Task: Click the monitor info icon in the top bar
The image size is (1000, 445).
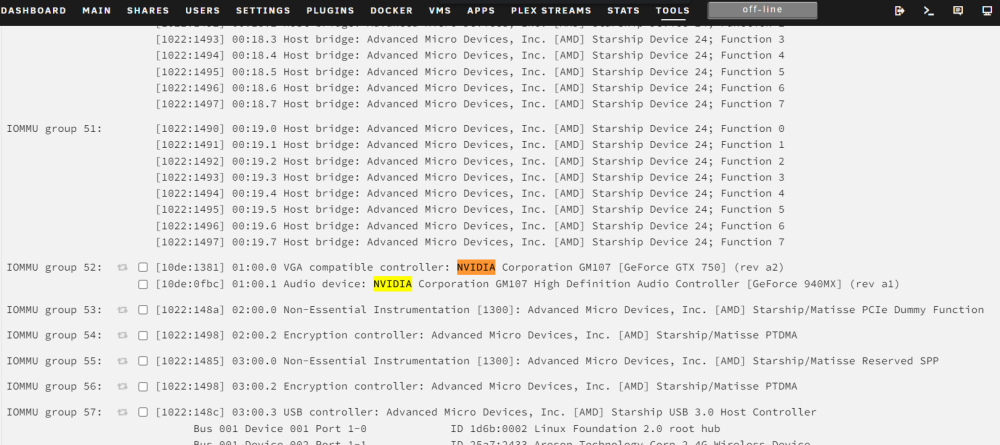Action: pyautogui.click(x=987, y=11)
